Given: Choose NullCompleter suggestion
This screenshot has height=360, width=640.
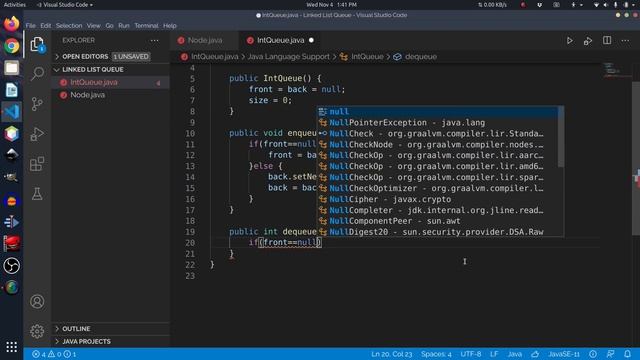Looking at the screenshot, I should [438, 211].
